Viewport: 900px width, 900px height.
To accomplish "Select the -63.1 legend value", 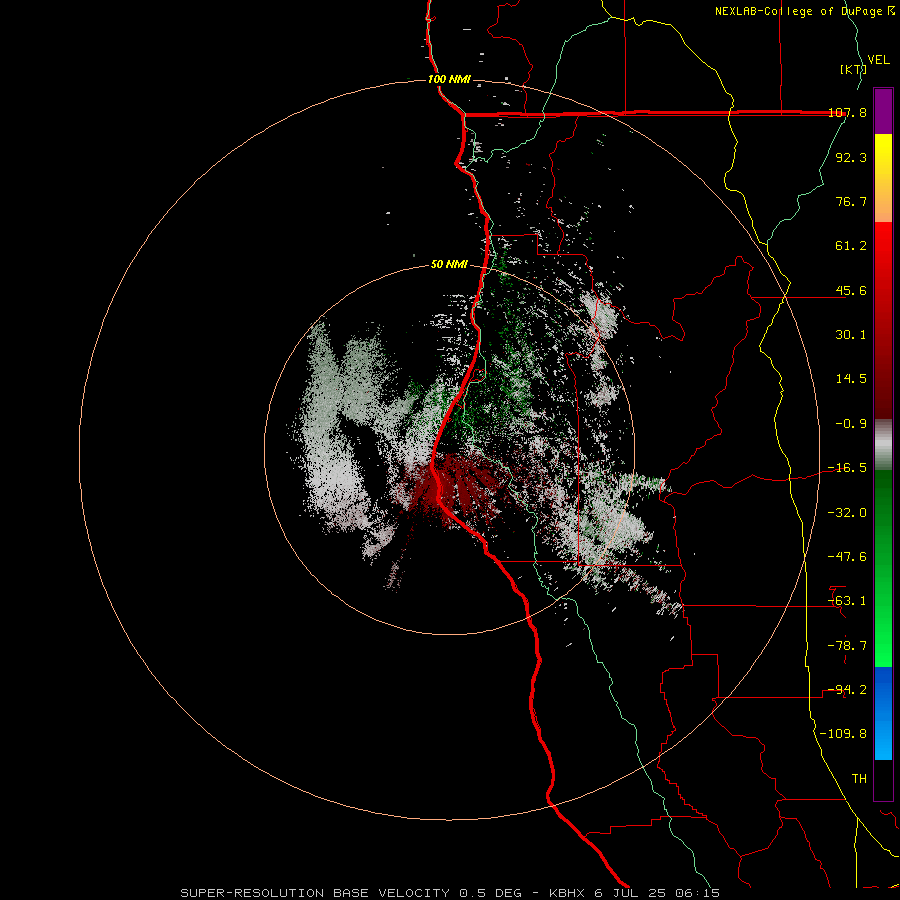I will coord(847,601).
